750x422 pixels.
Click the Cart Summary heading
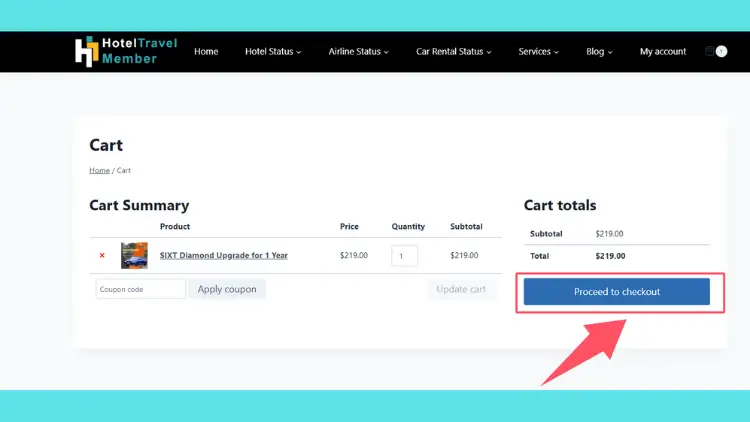pos(139,205)
